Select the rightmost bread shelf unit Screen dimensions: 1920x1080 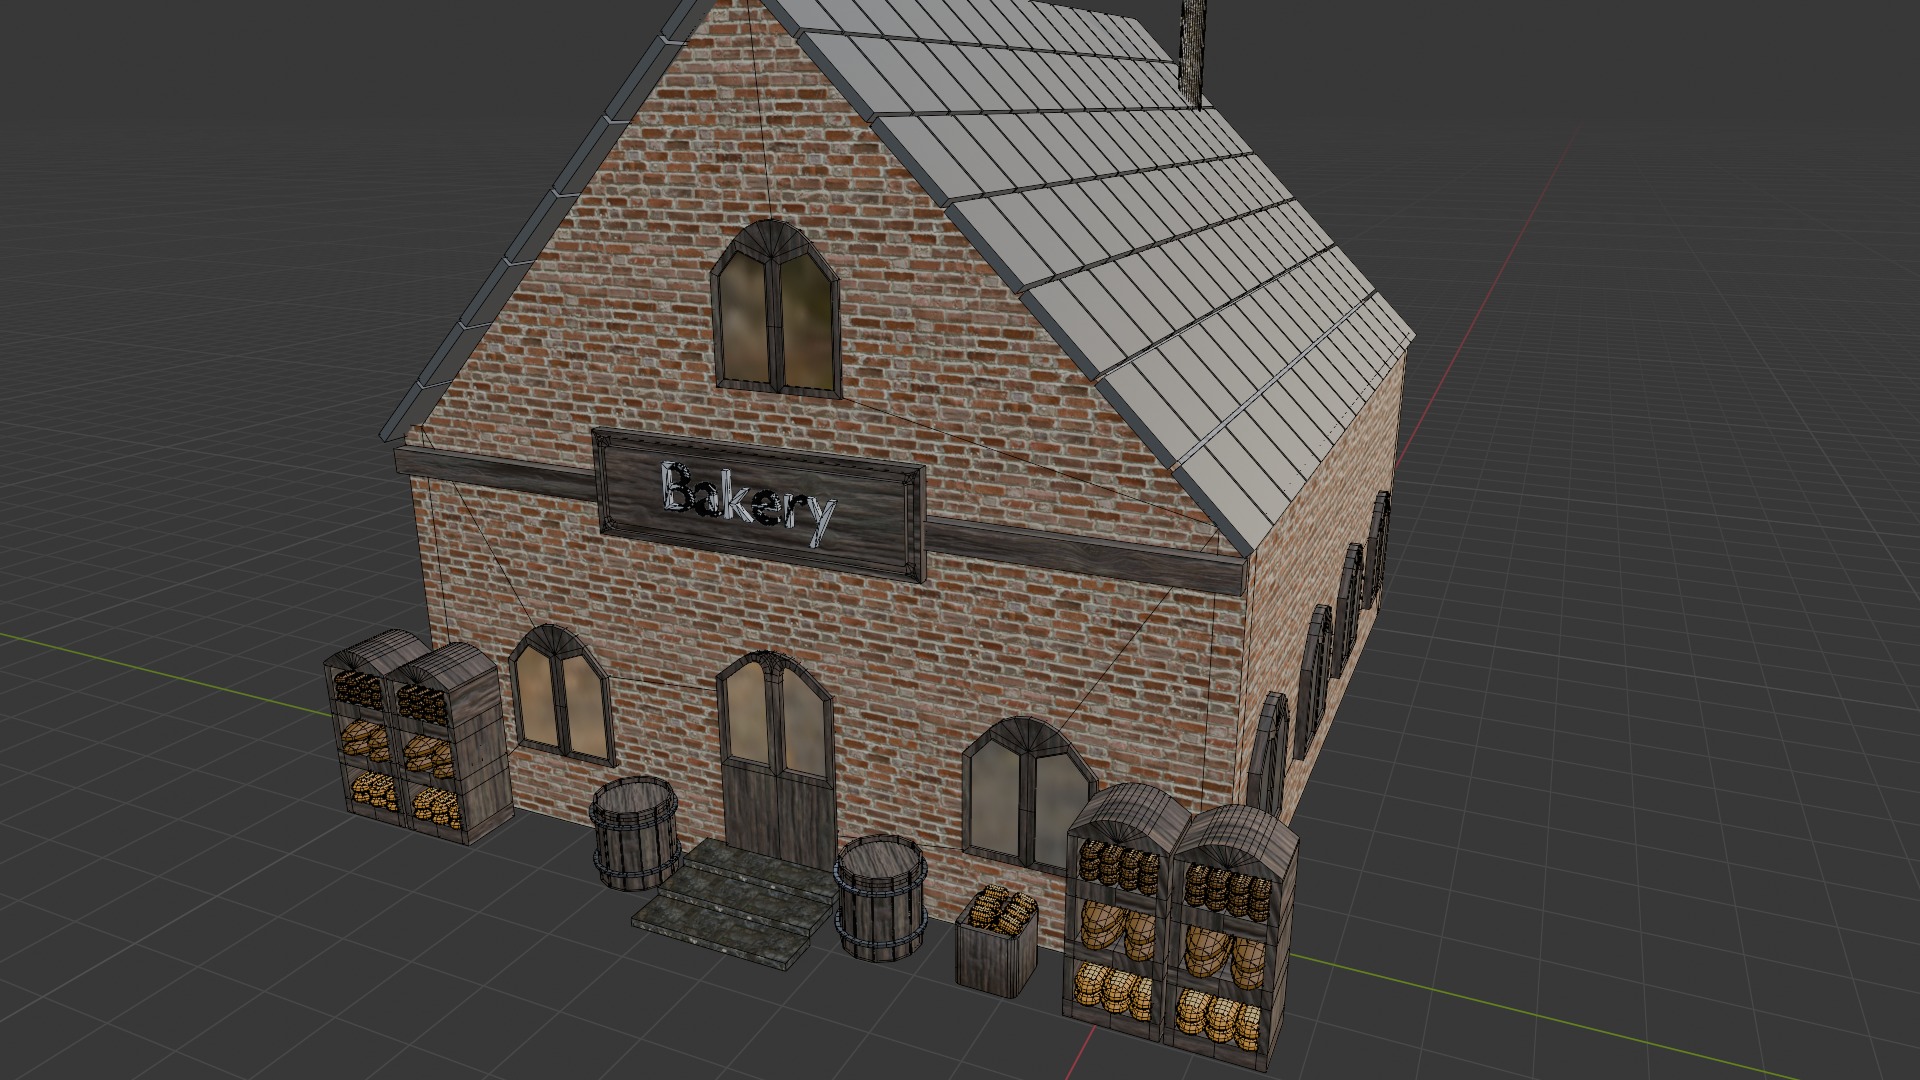[1232, 940]
